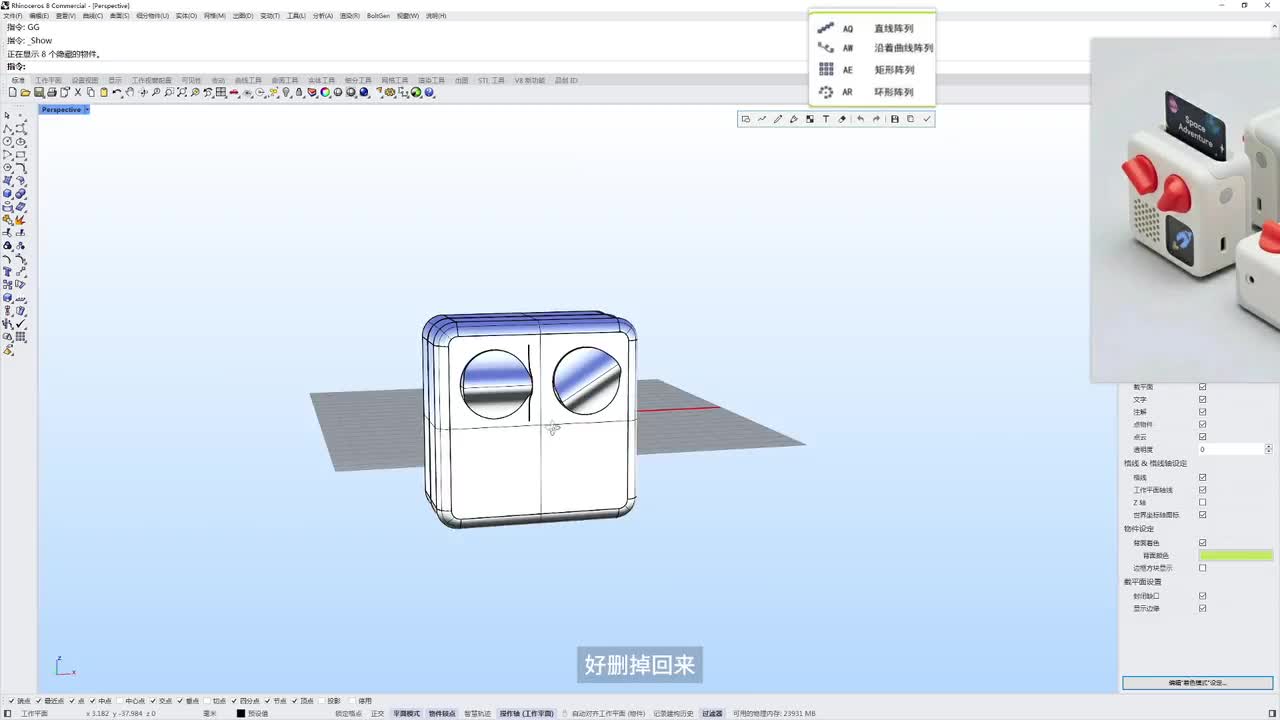Toggle 正交 in the status bar
This screenshot has height=720, width=1280.
377,714
